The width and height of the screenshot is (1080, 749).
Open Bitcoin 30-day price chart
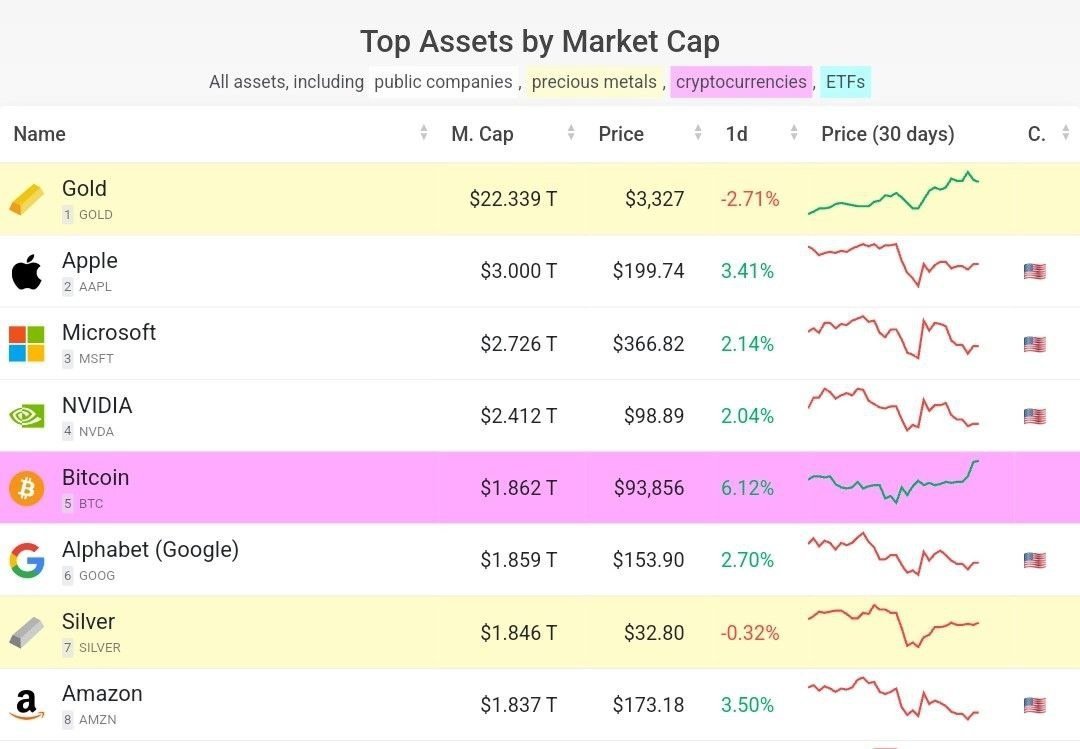click(x=893, y=481)
